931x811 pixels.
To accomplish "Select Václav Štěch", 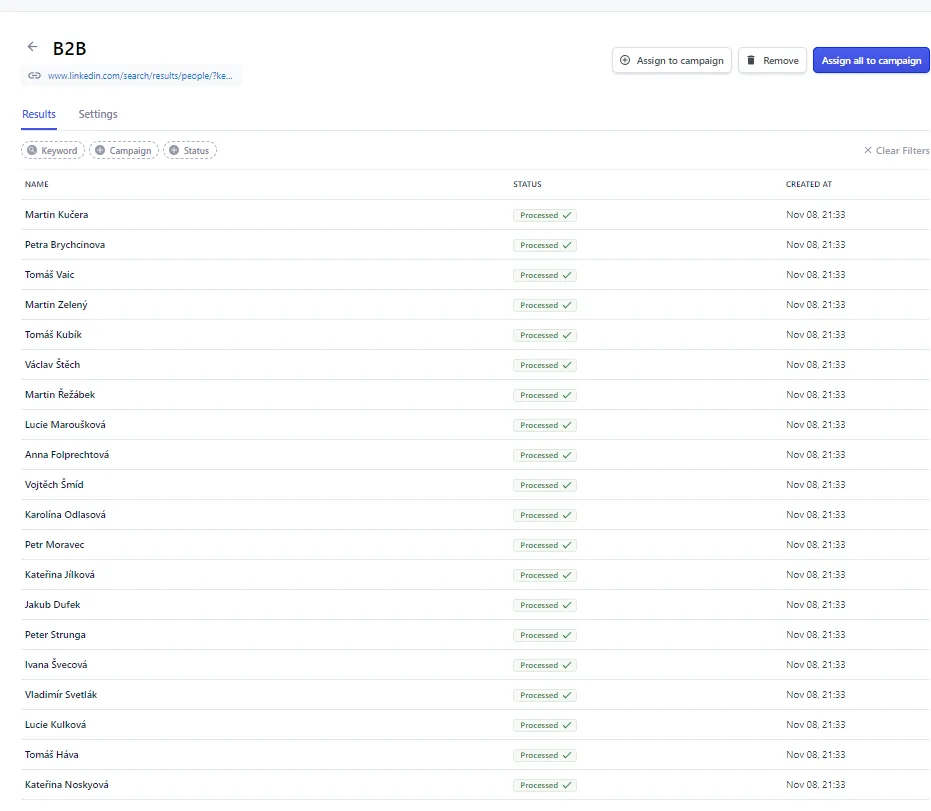I will point(52,365).
